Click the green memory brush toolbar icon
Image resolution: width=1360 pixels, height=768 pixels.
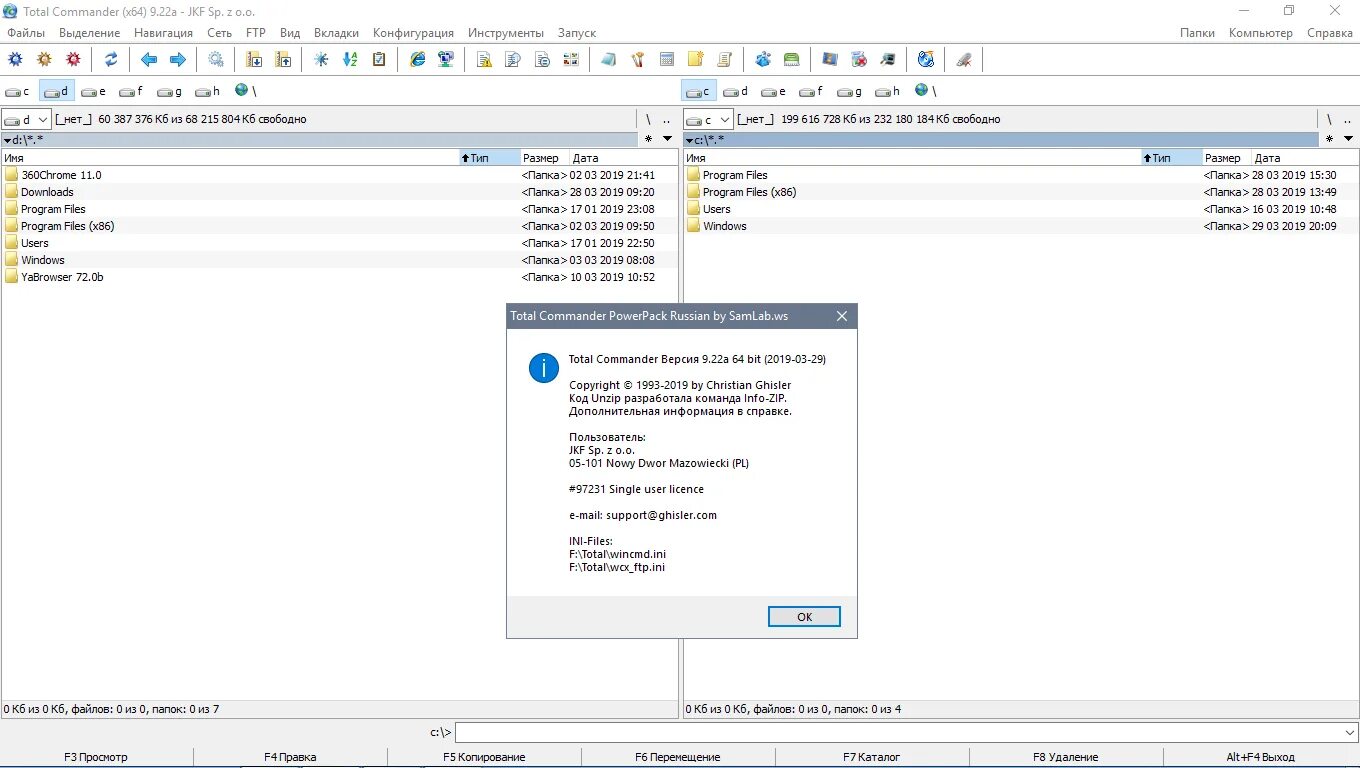click(792, 59)
